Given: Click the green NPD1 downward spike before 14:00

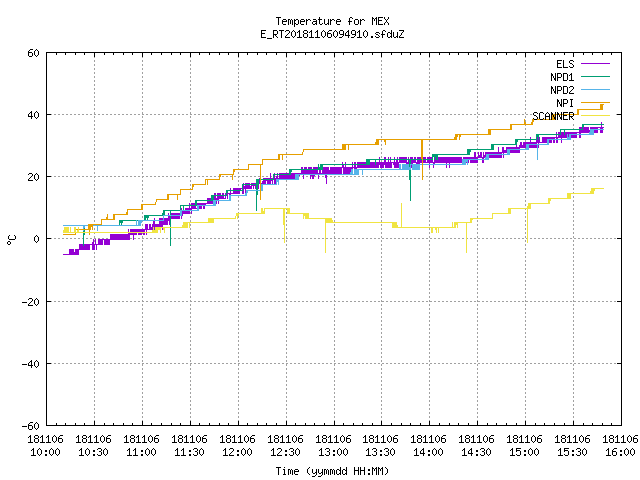Looking at the screenshot, I should tap(410, 182).
